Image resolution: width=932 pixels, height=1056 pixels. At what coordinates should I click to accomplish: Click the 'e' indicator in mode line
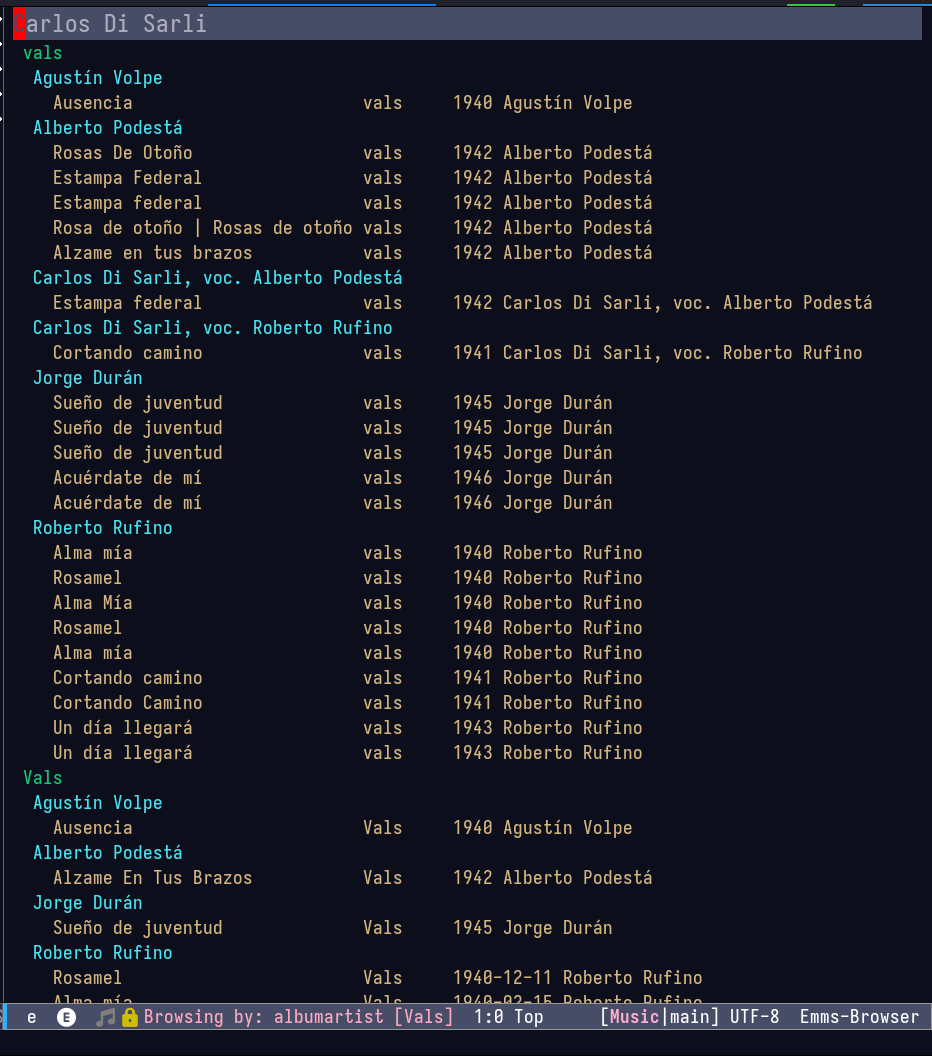pos(32,1017)
